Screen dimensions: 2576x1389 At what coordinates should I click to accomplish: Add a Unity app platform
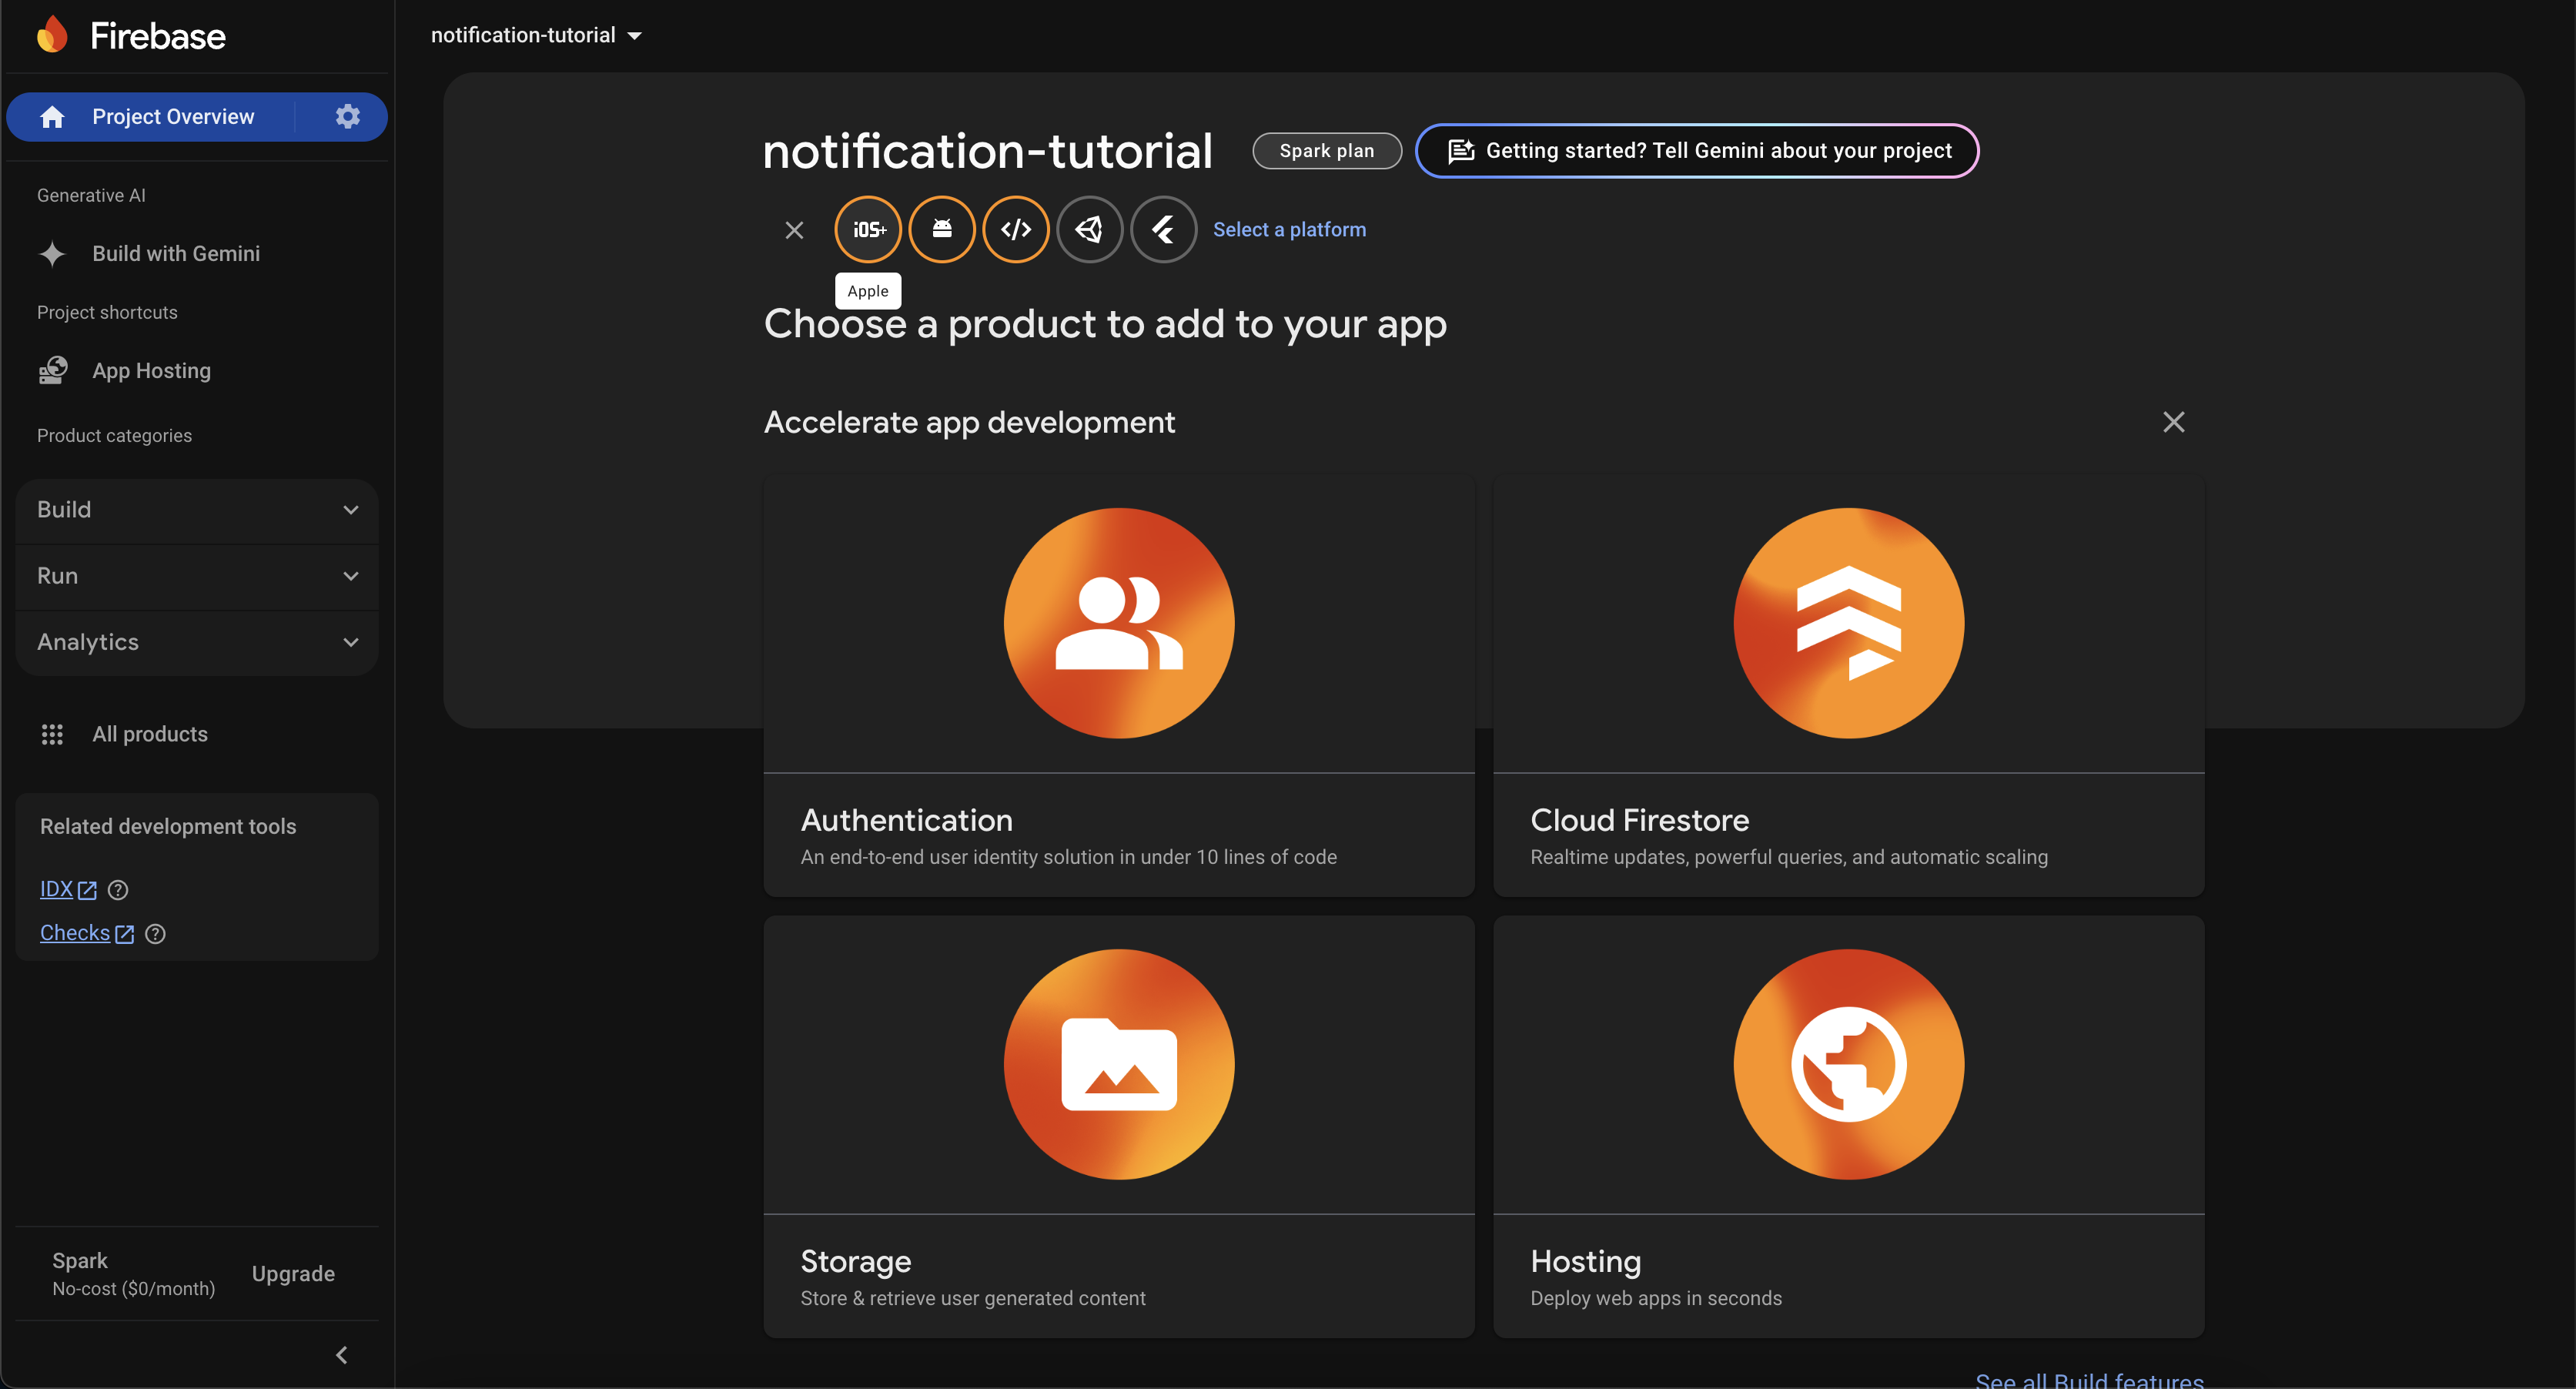(1090, 229)
